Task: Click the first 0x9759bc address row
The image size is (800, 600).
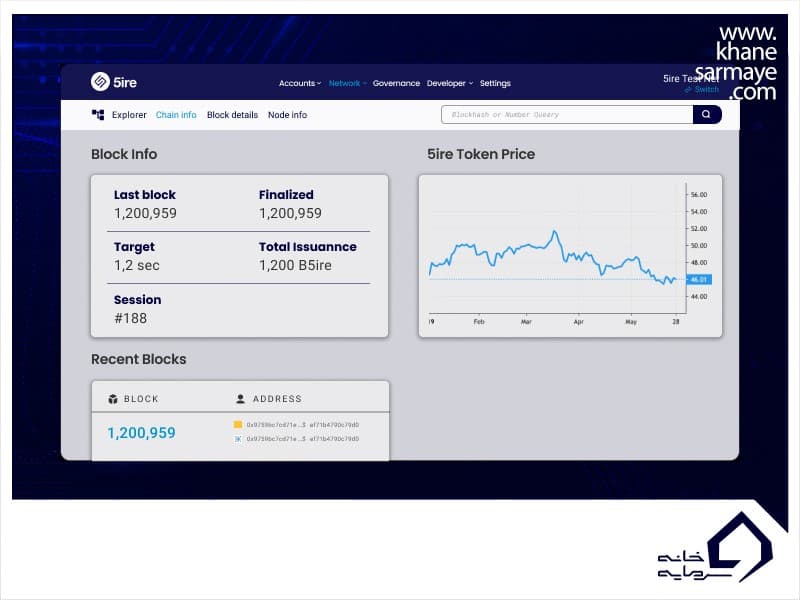Action: tap(303, 424)
